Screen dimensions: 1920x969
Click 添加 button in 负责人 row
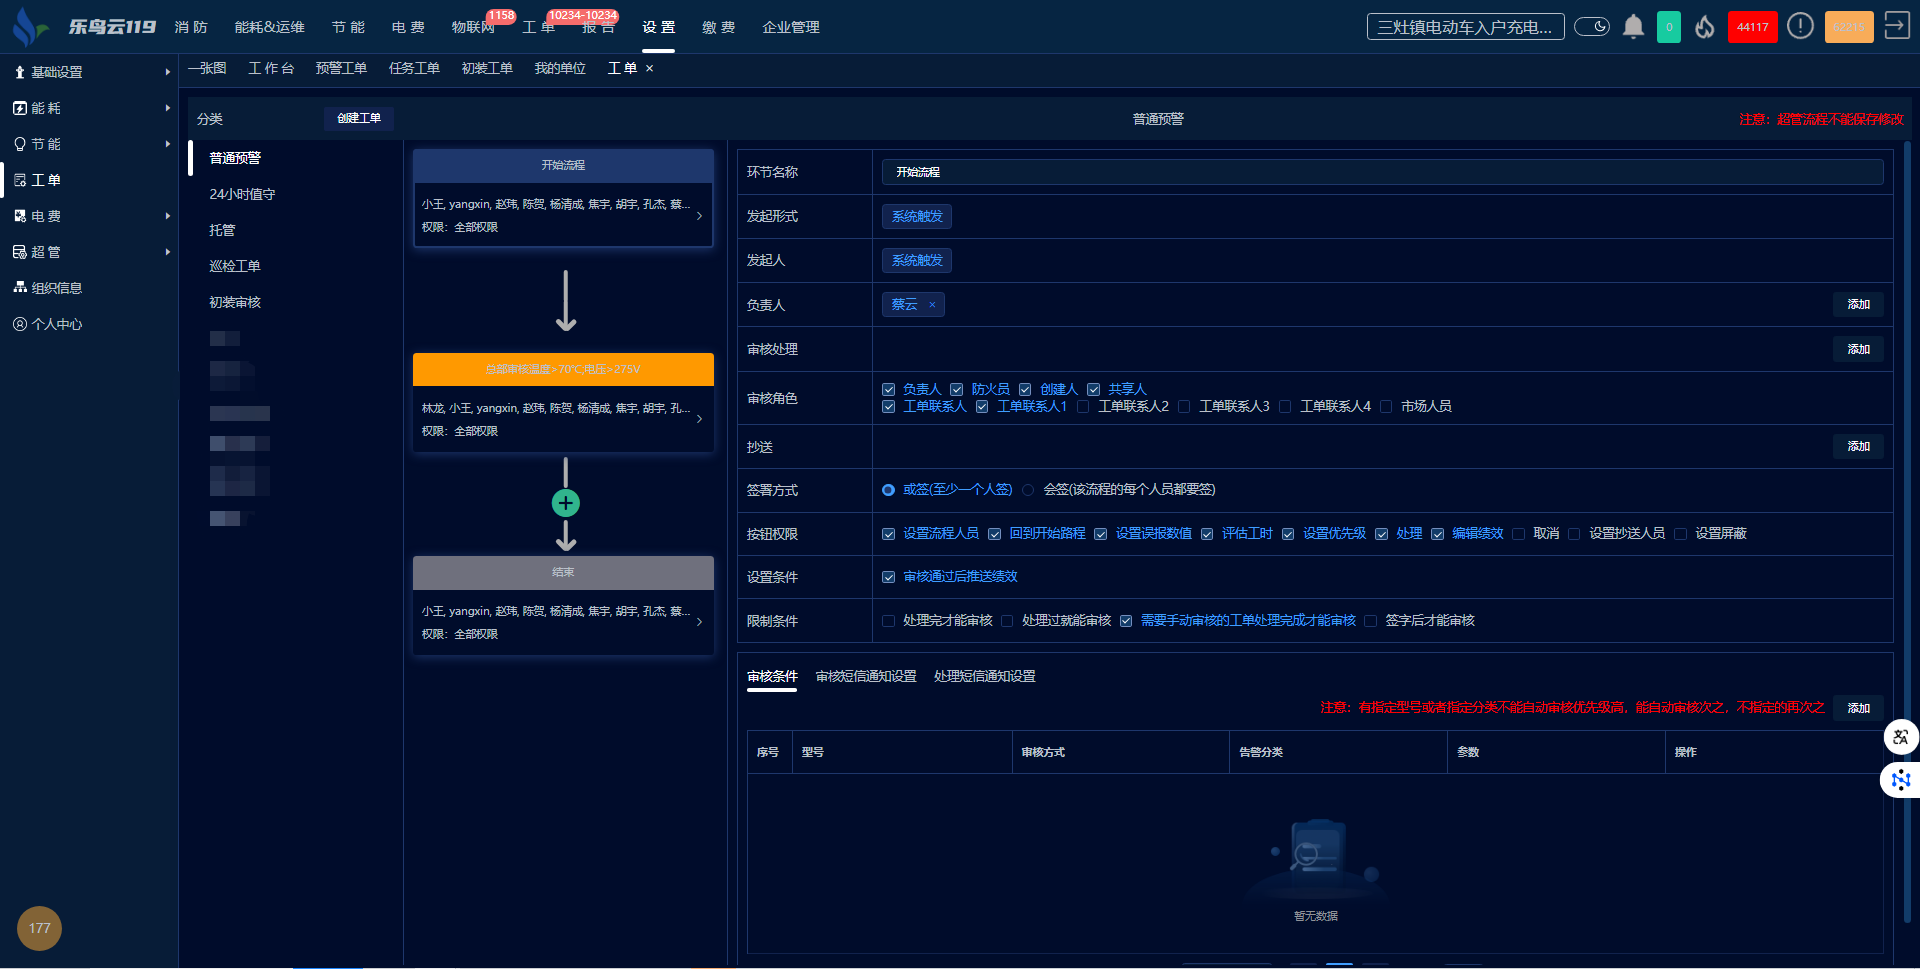tap(1858, 305)
